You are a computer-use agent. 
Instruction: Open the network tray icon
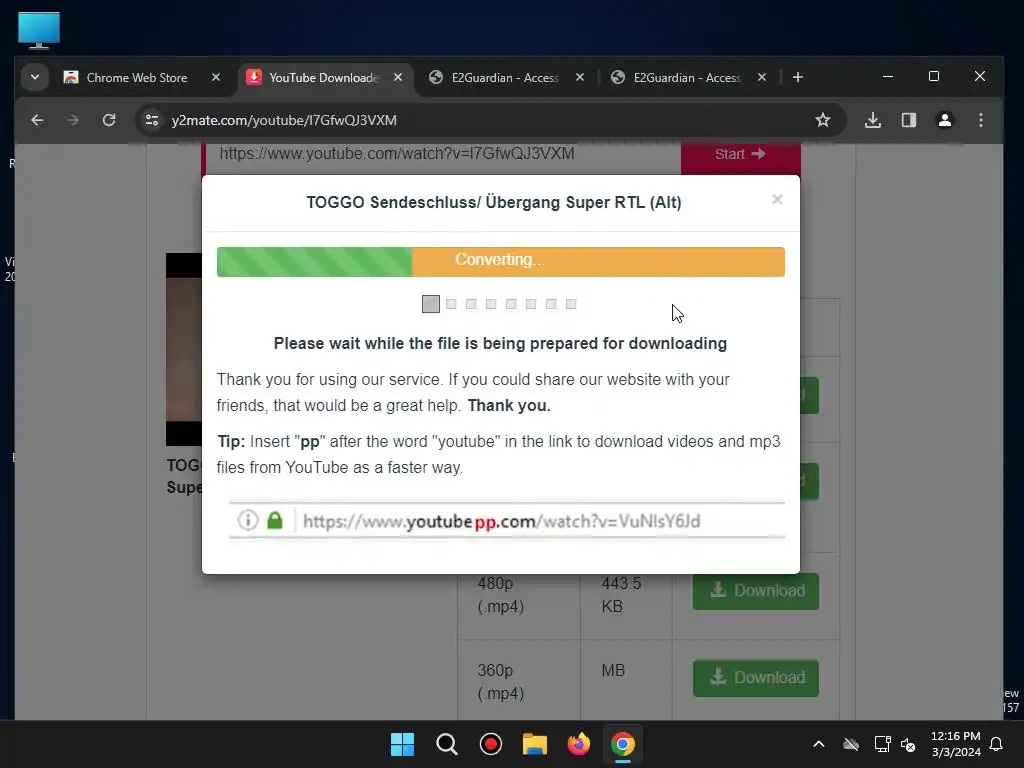[x=882, y=744]
